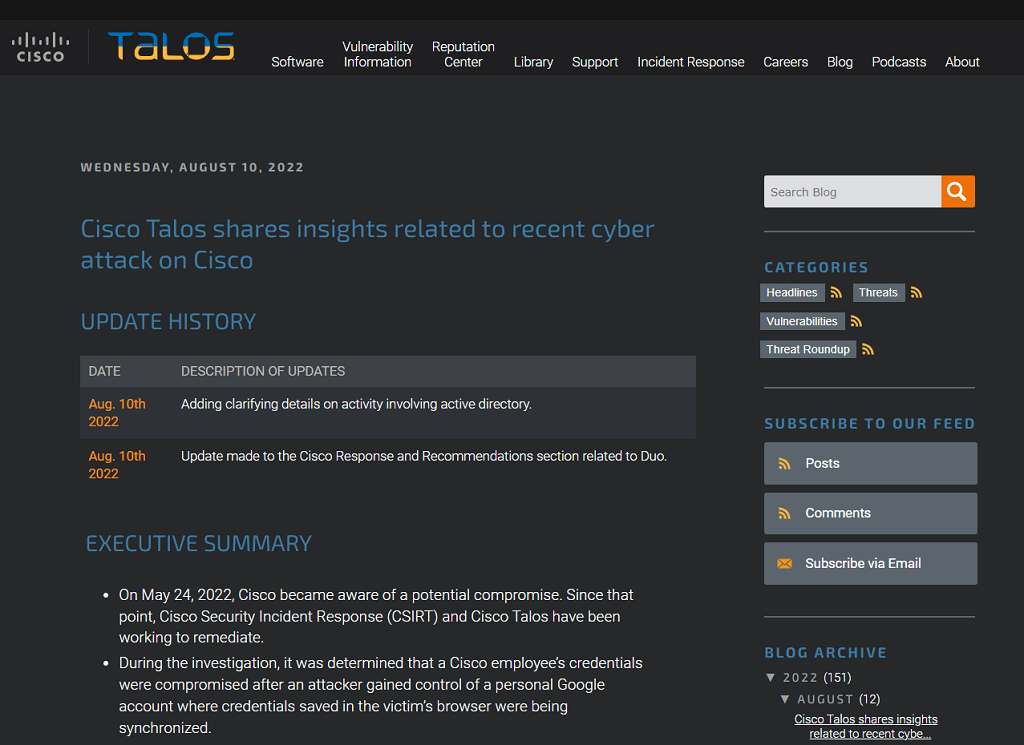Click the Talos logo

pyautogui.click(x=170, y=45)
